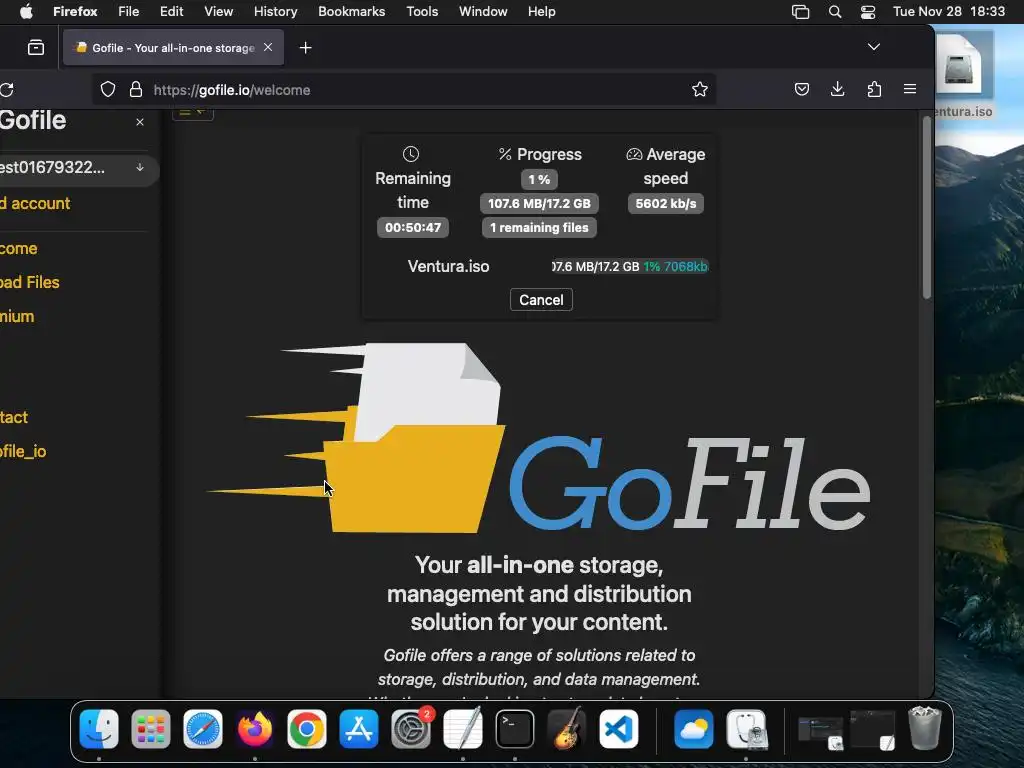Open Terminal from the Dock
This screenshot has width=1024, height=768.
515,729
